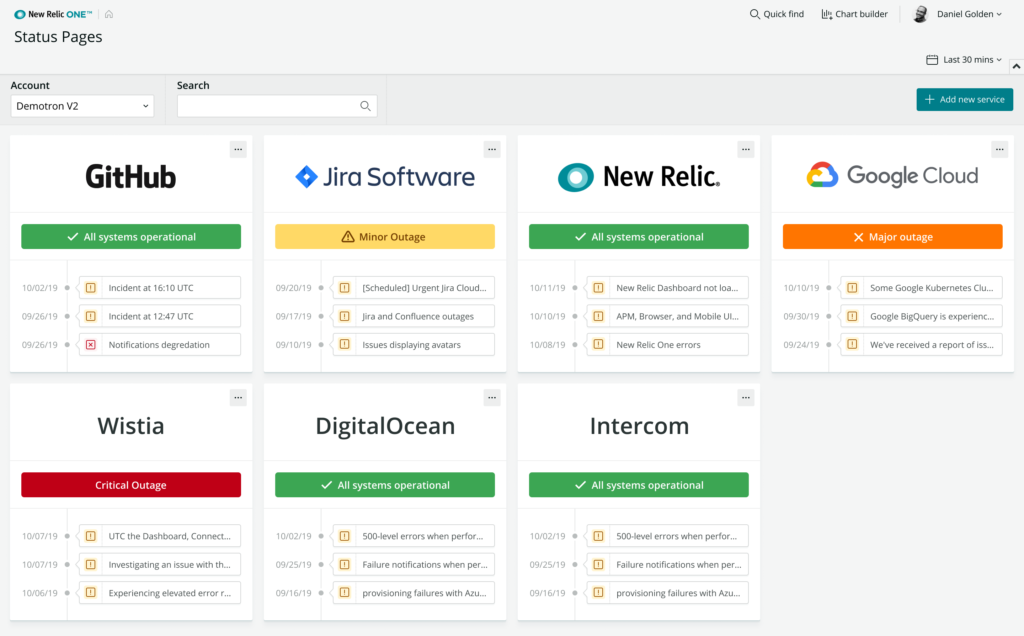Image resolution: width=1024 pixels, height=636 pixels.
Task: Open the Demotron V2 account dropdown
Action: point(82,106)
